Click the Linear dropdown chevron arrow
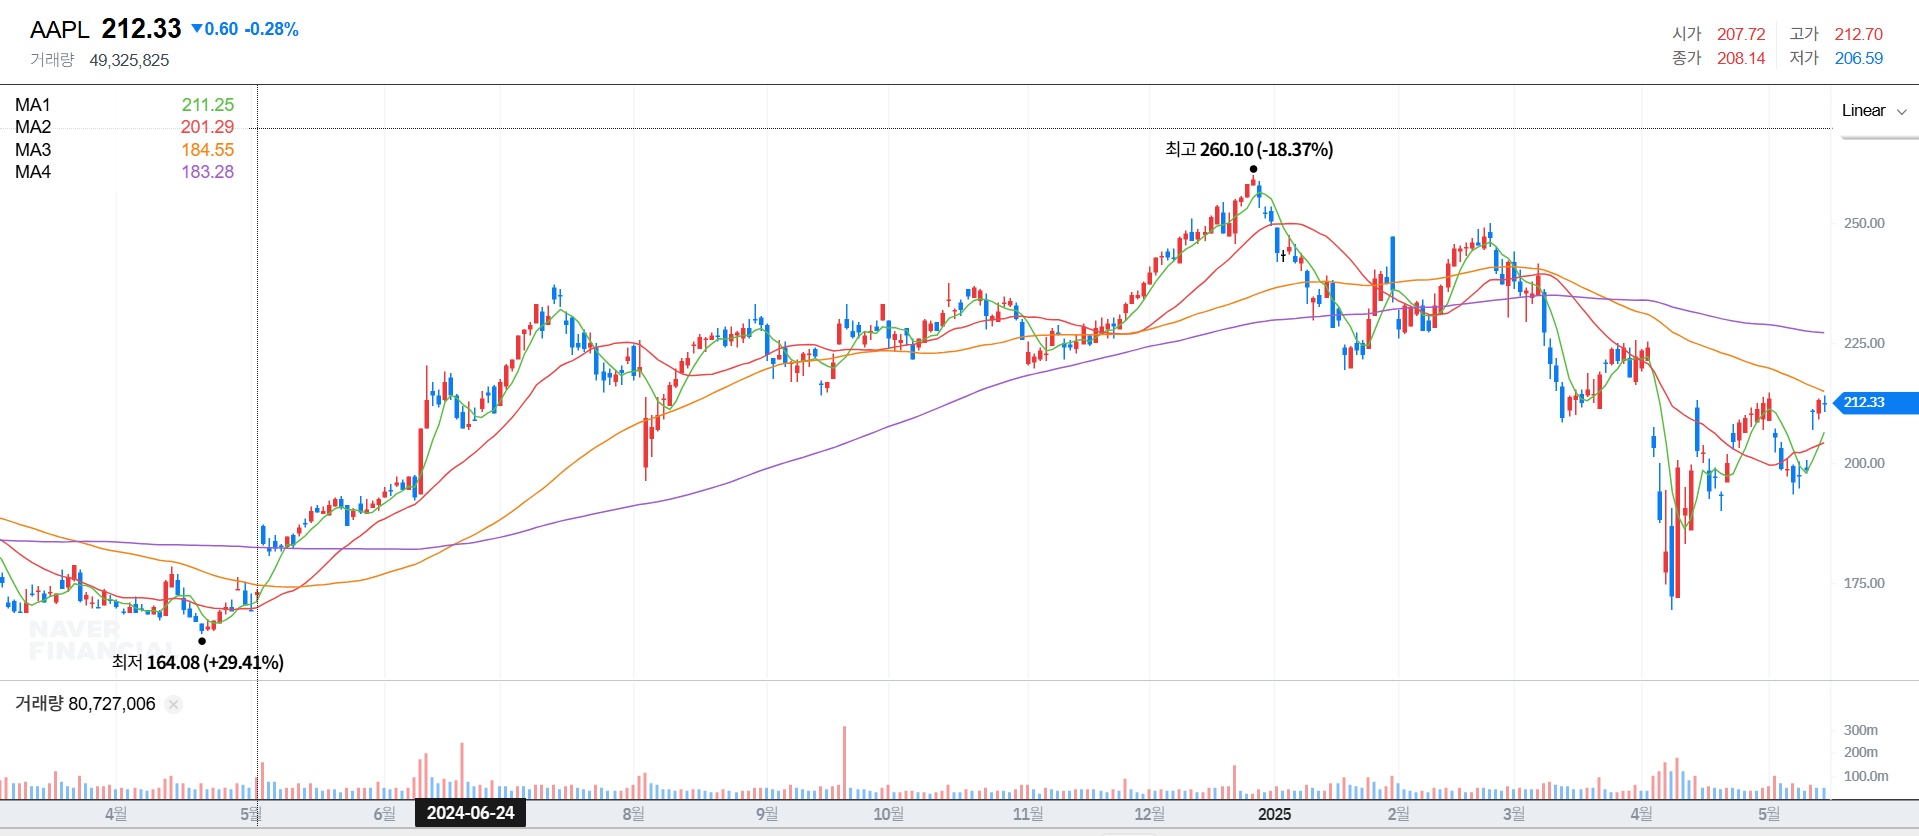Screen dimensions: 1919x836 [1902, 112]
